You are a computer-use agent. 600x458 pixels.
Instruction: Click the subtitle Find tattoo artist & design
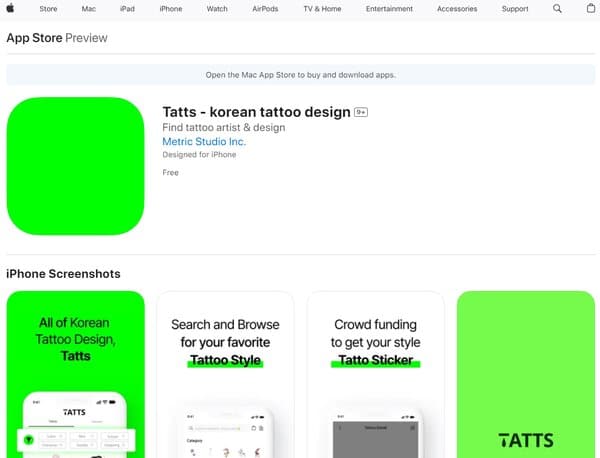click(x=223, y=127)
